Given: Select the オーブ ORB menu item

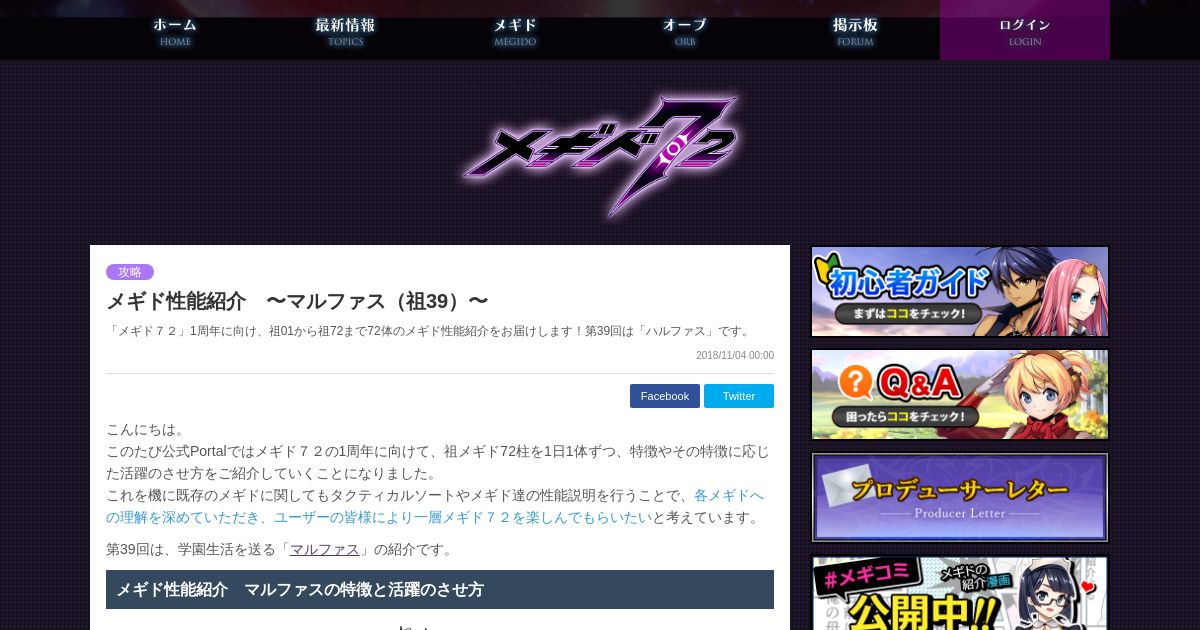Looking at the screenshot, I should [x=685, y=30].
